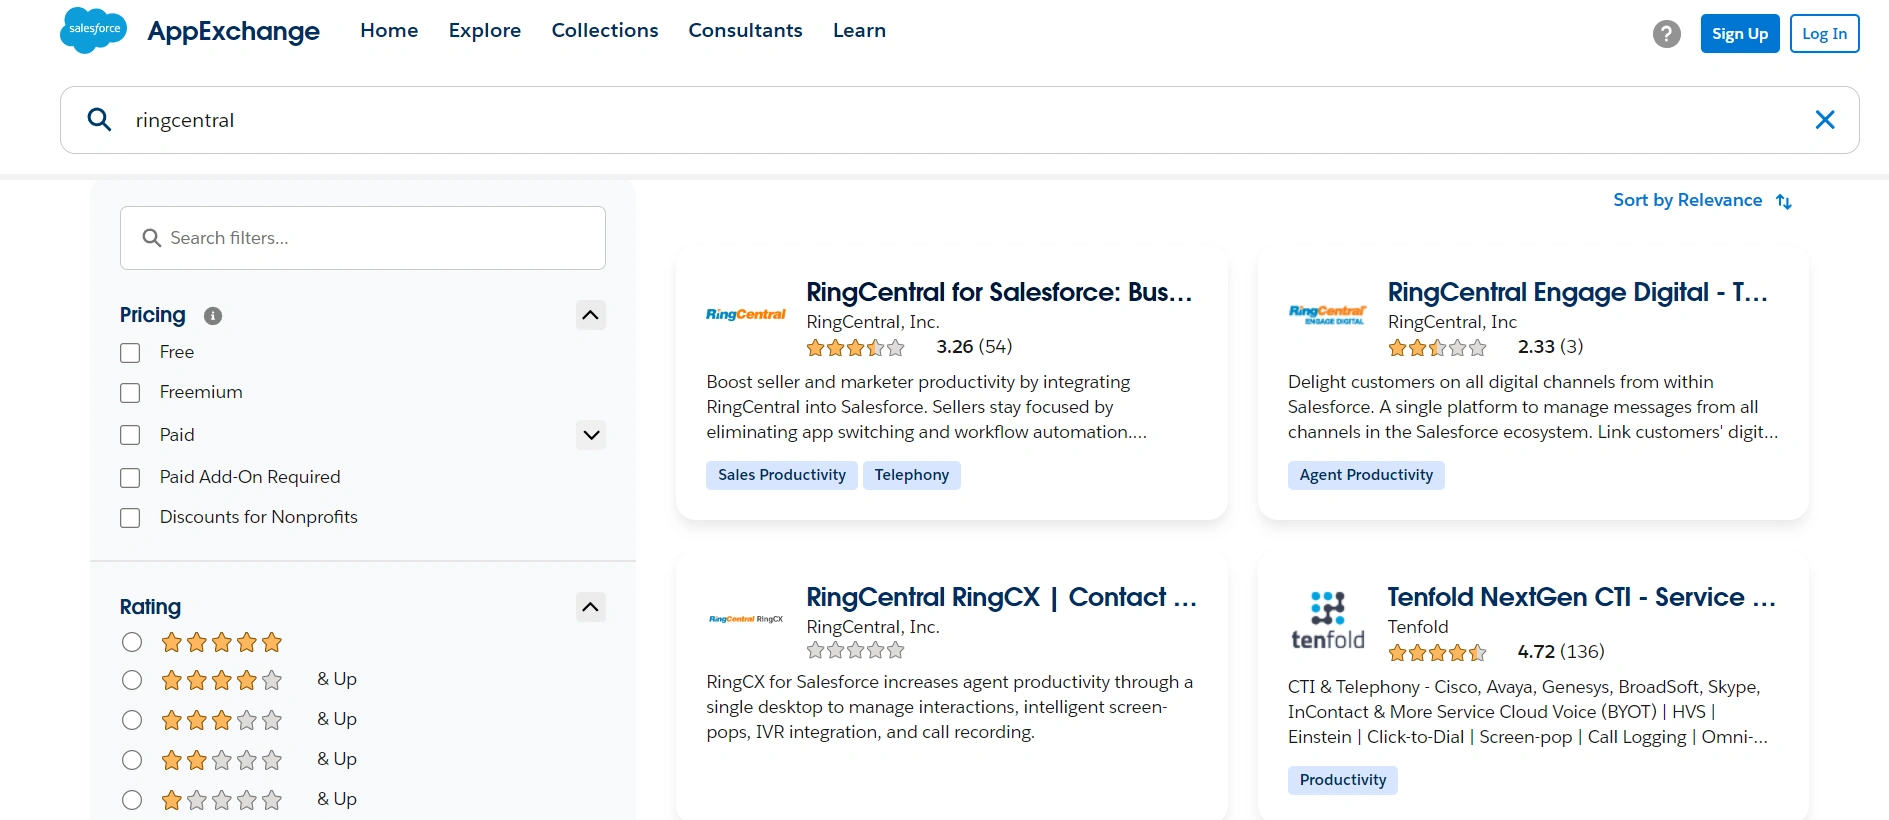Click the RingCentral Engage Digital logo
This screenshot has height=820, width=1889.
1328,313
